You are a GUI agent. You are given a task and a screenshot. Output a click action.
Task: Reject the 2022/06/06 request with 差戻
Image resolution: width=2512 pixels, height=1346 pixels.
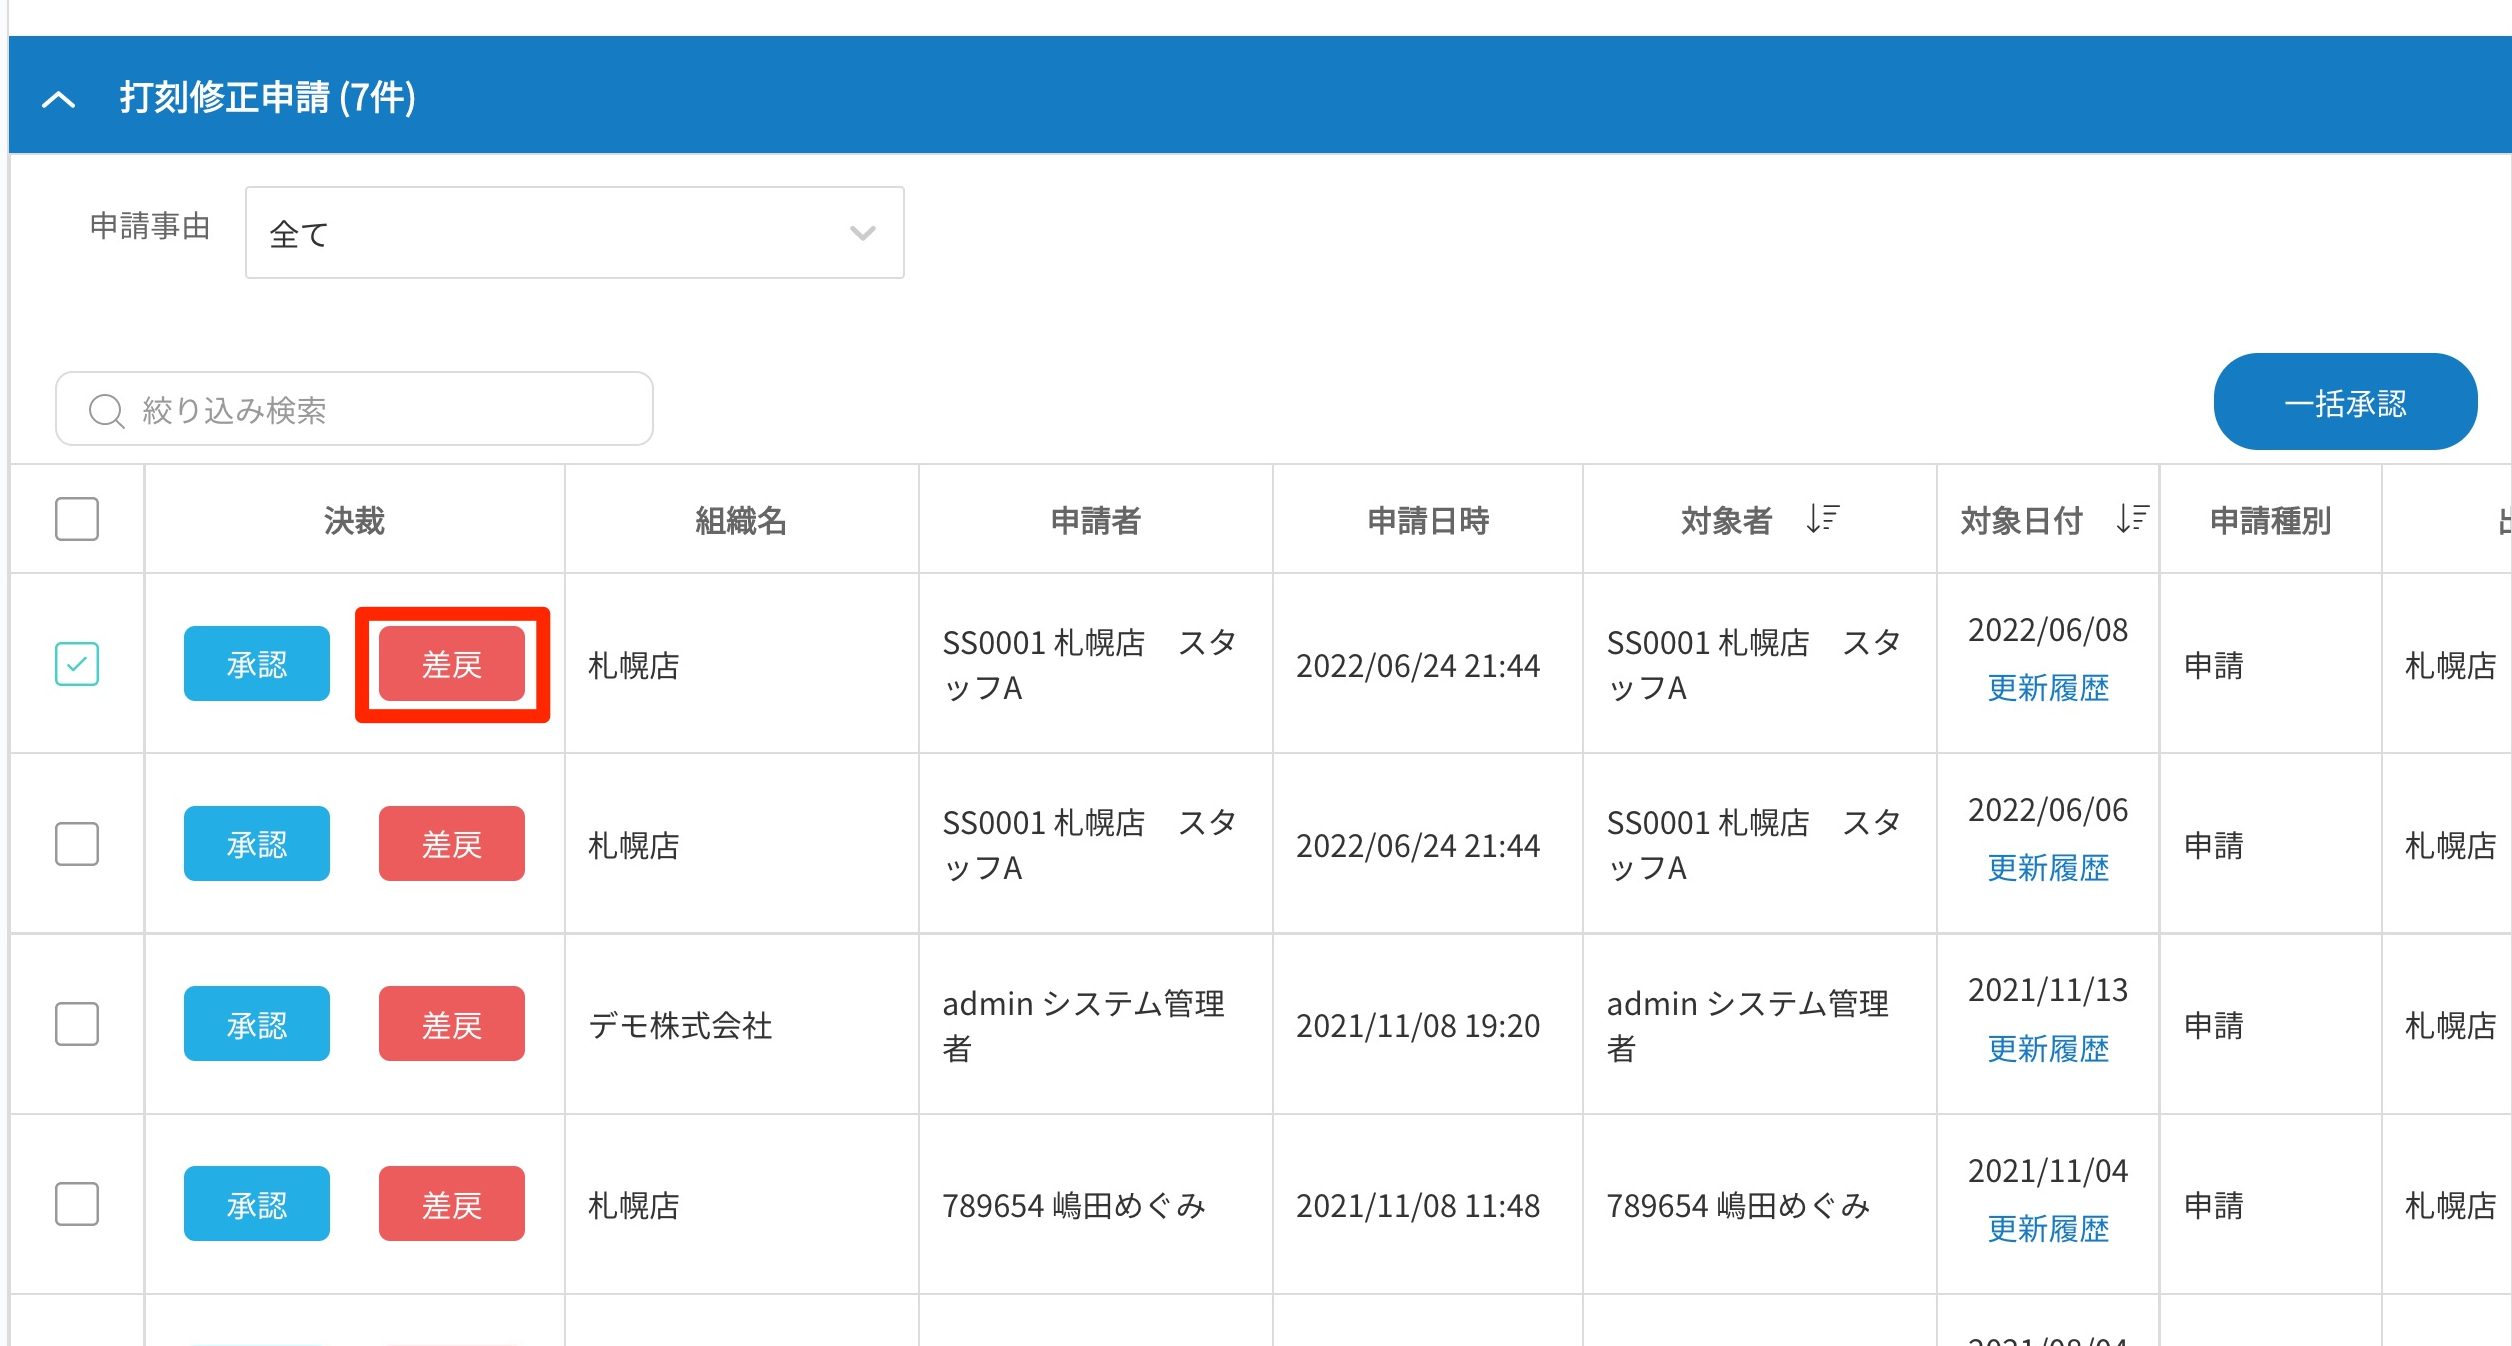click(451, 844)
